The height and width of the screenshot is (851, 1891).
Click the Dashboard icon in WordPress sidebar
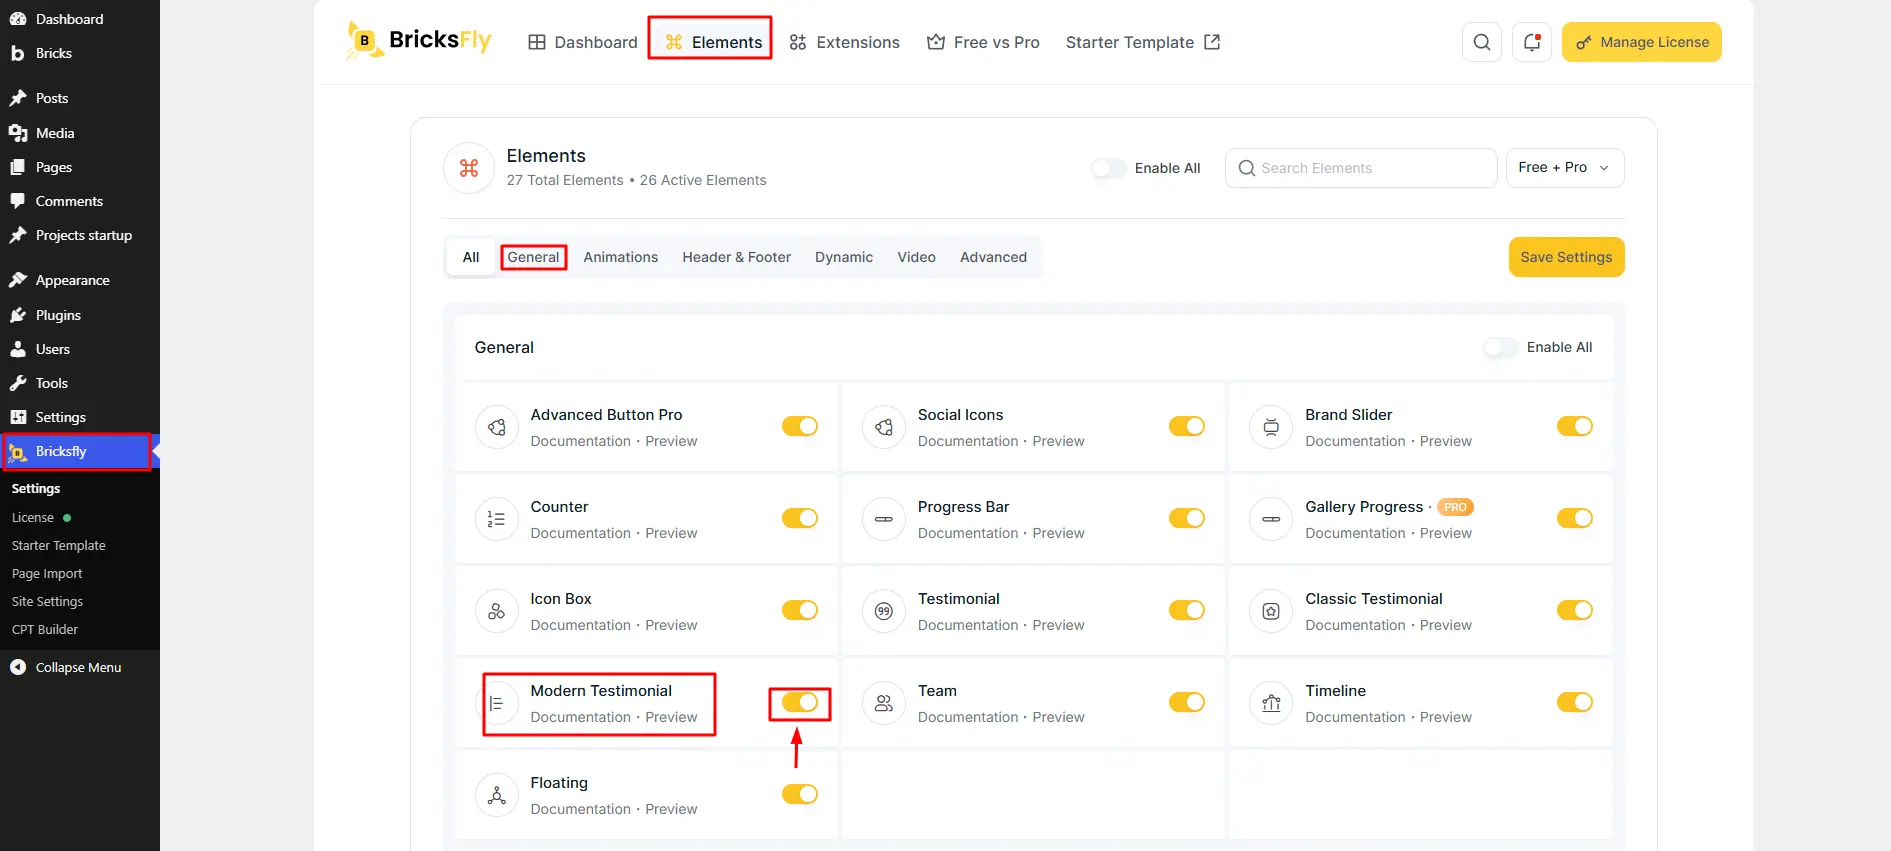coord(18,19)
